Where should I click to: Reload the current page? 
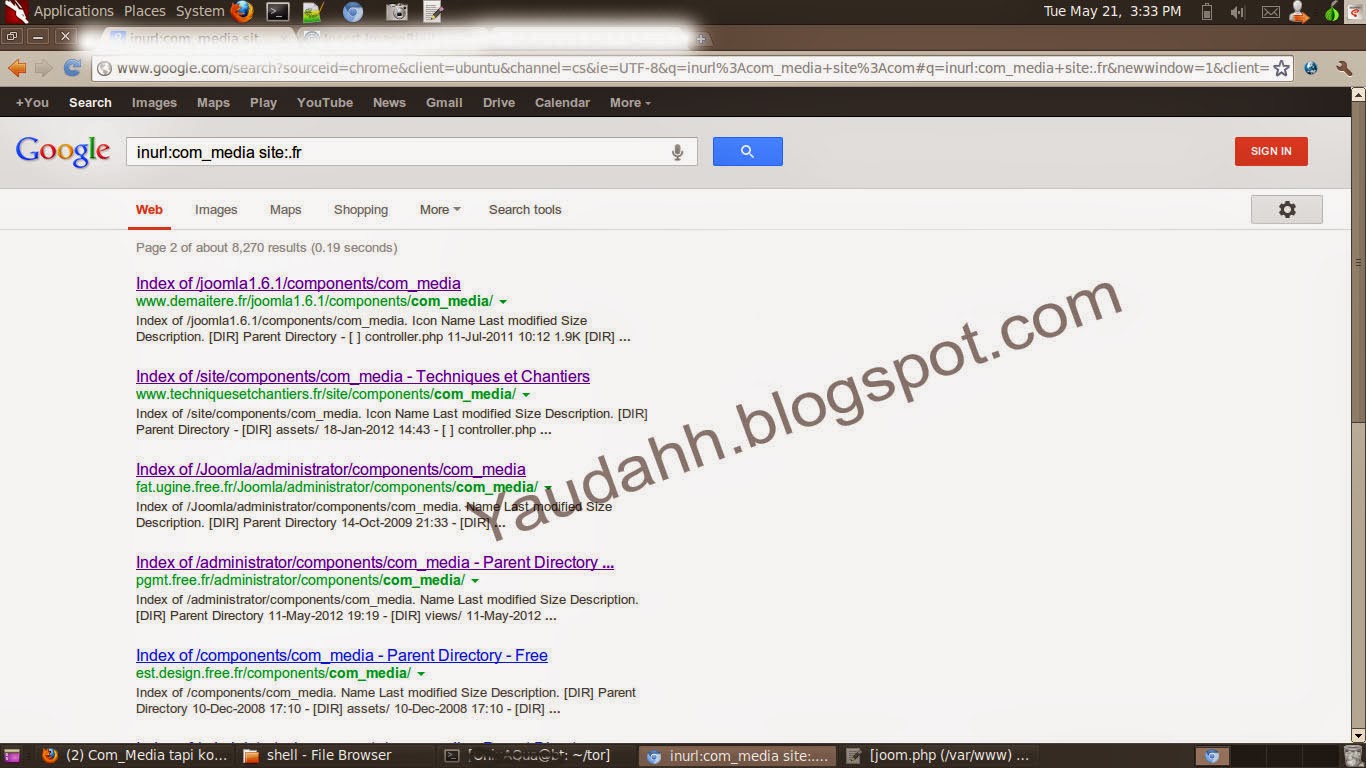tap(72, 68)
